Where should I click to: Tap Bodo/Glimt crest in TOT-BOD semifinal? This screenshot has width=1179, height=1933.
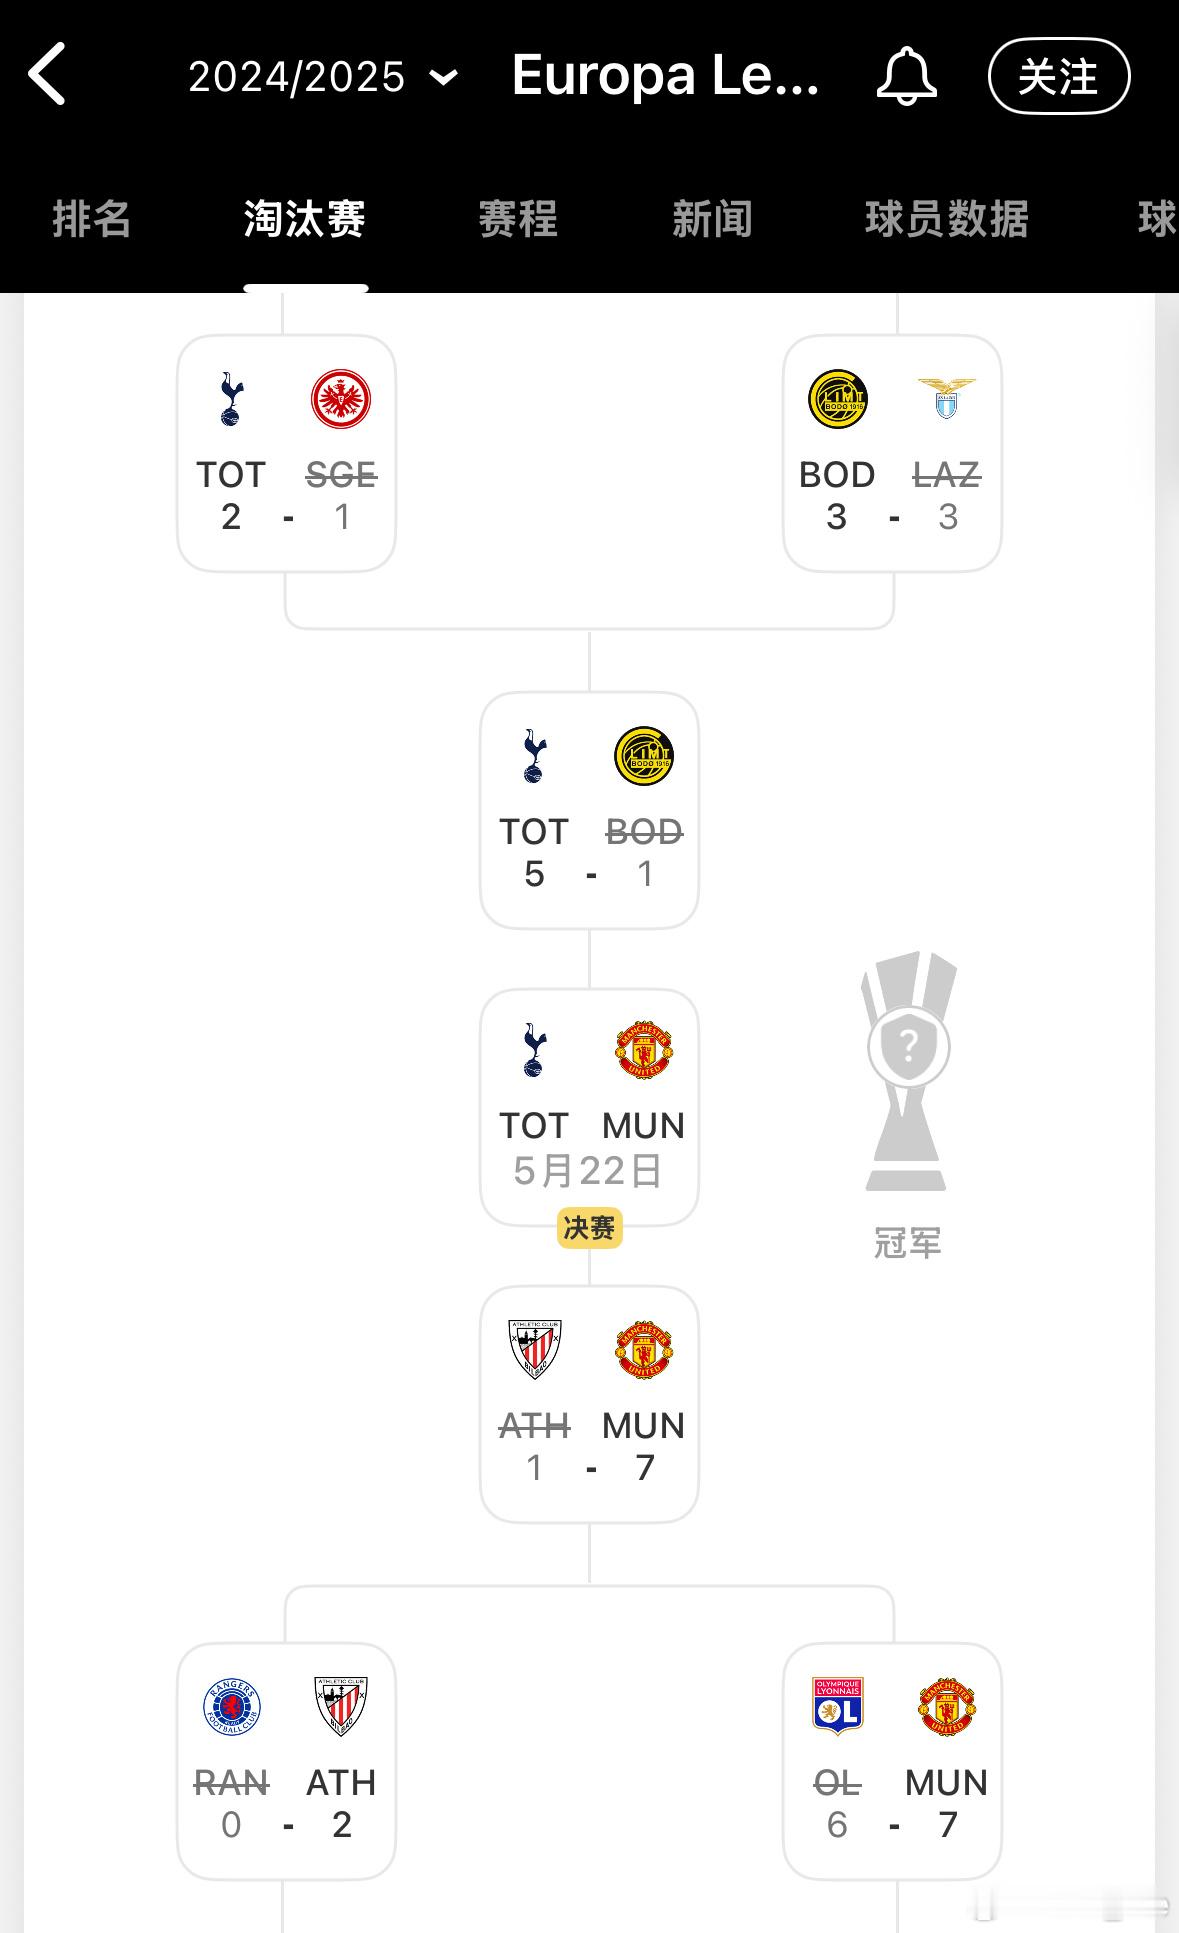[x=644, y=756]
